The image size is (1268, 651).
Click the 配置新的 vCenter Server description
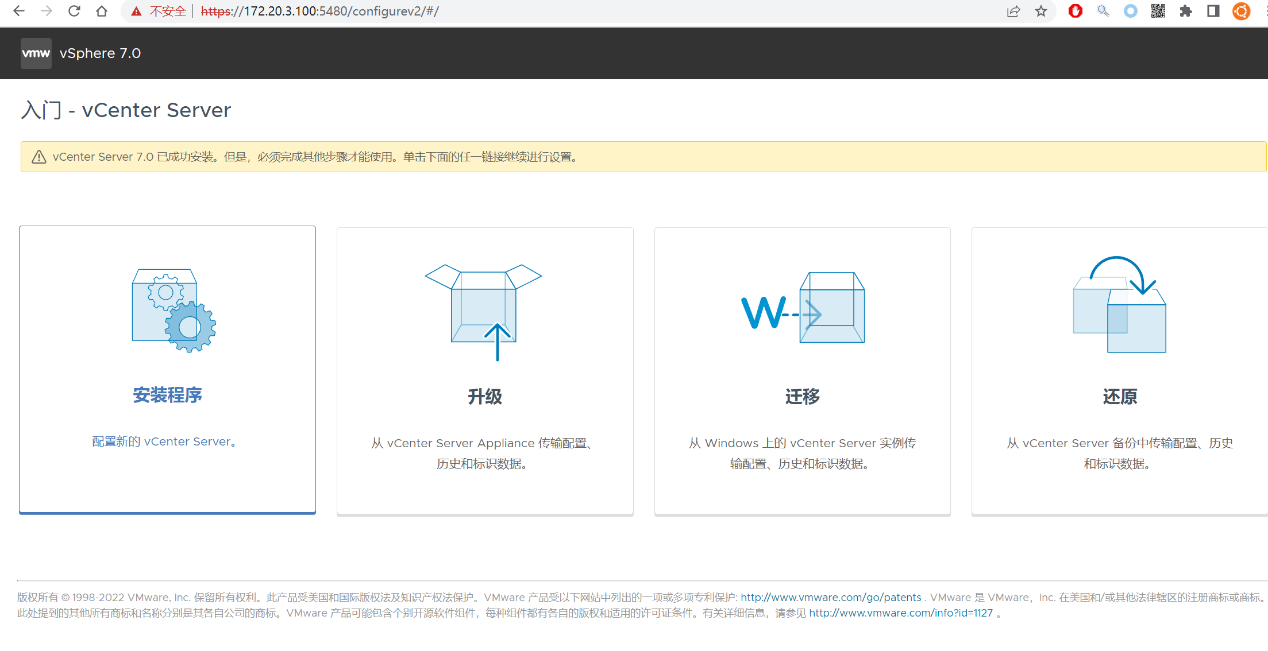click(165, 441)
